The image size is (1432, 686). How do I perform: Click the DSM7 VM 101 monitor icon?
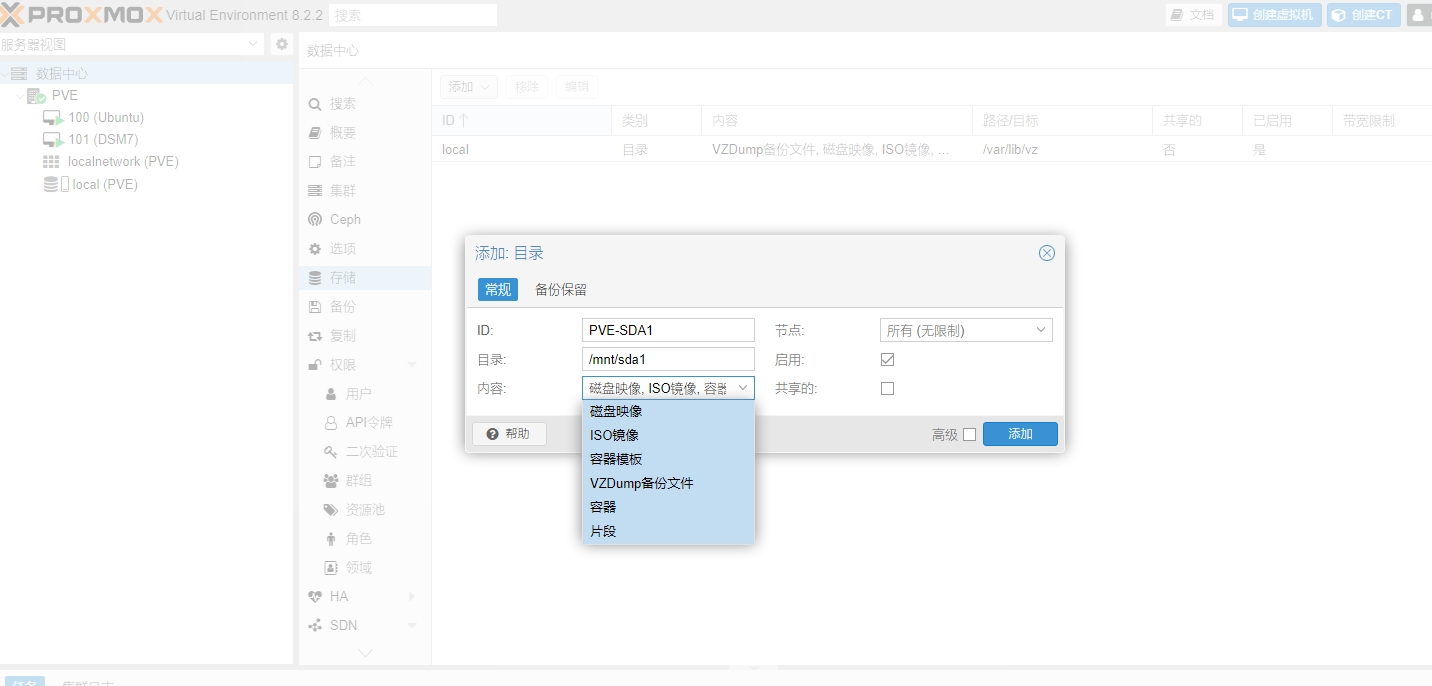53,140
